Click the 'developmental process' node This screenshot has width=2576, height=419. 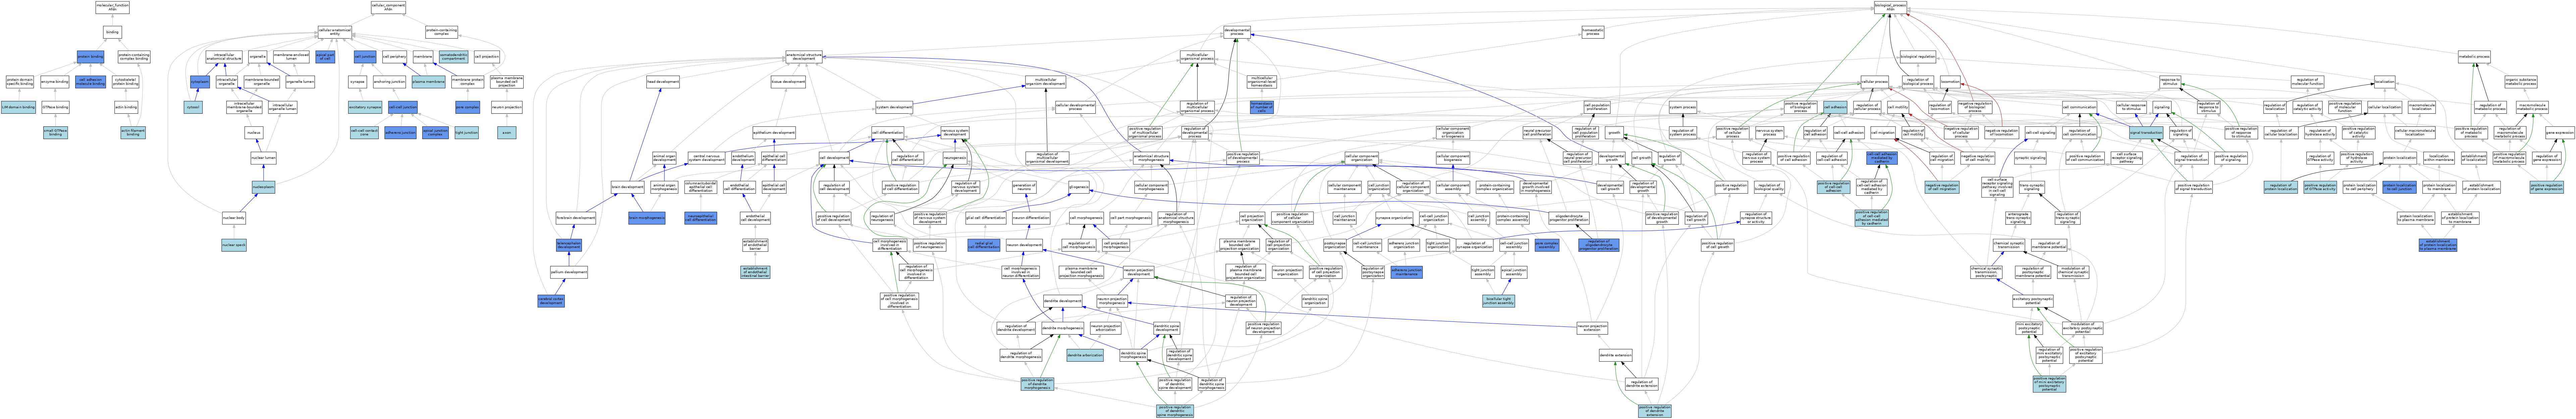(1237, 32)
